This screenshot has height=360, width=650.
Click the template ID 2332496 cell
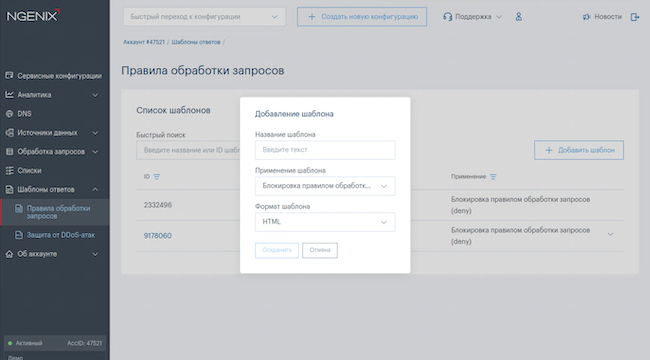(x=158, y=205)
